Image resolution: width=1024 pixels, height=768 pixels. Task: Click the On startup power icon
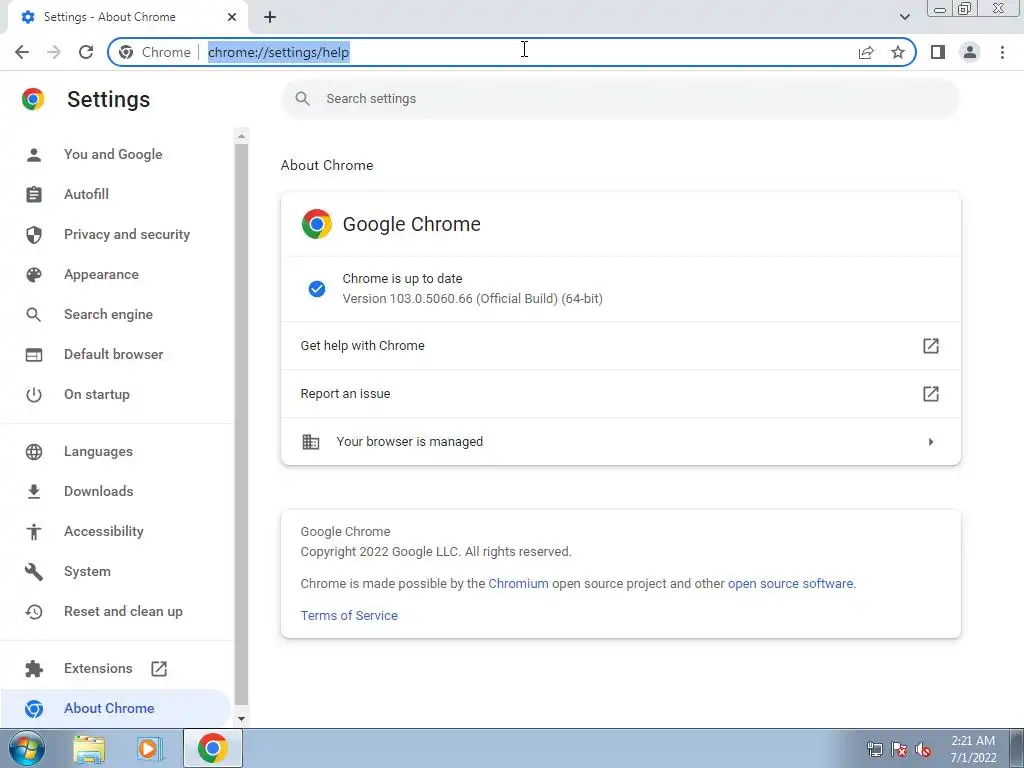[x=33, y=394]
